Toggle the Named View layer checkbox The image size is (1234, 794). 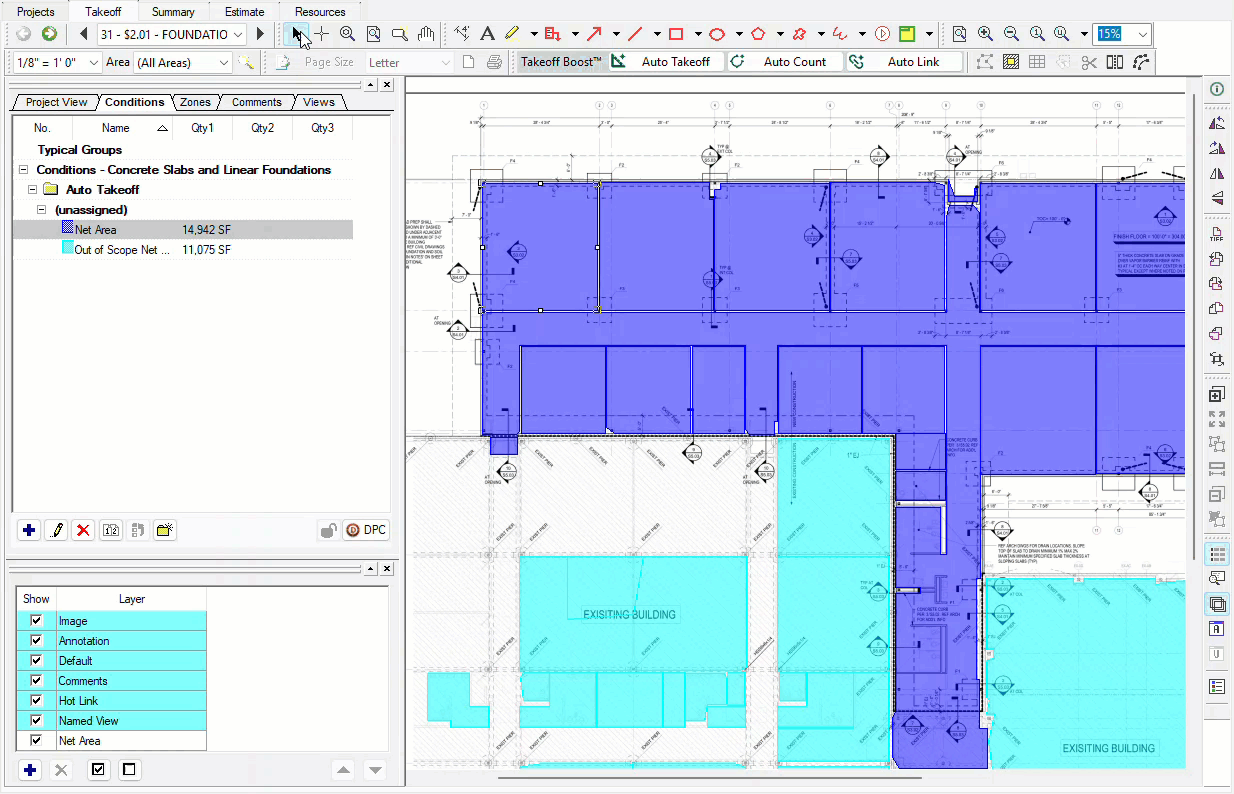(x=37, y=721)
